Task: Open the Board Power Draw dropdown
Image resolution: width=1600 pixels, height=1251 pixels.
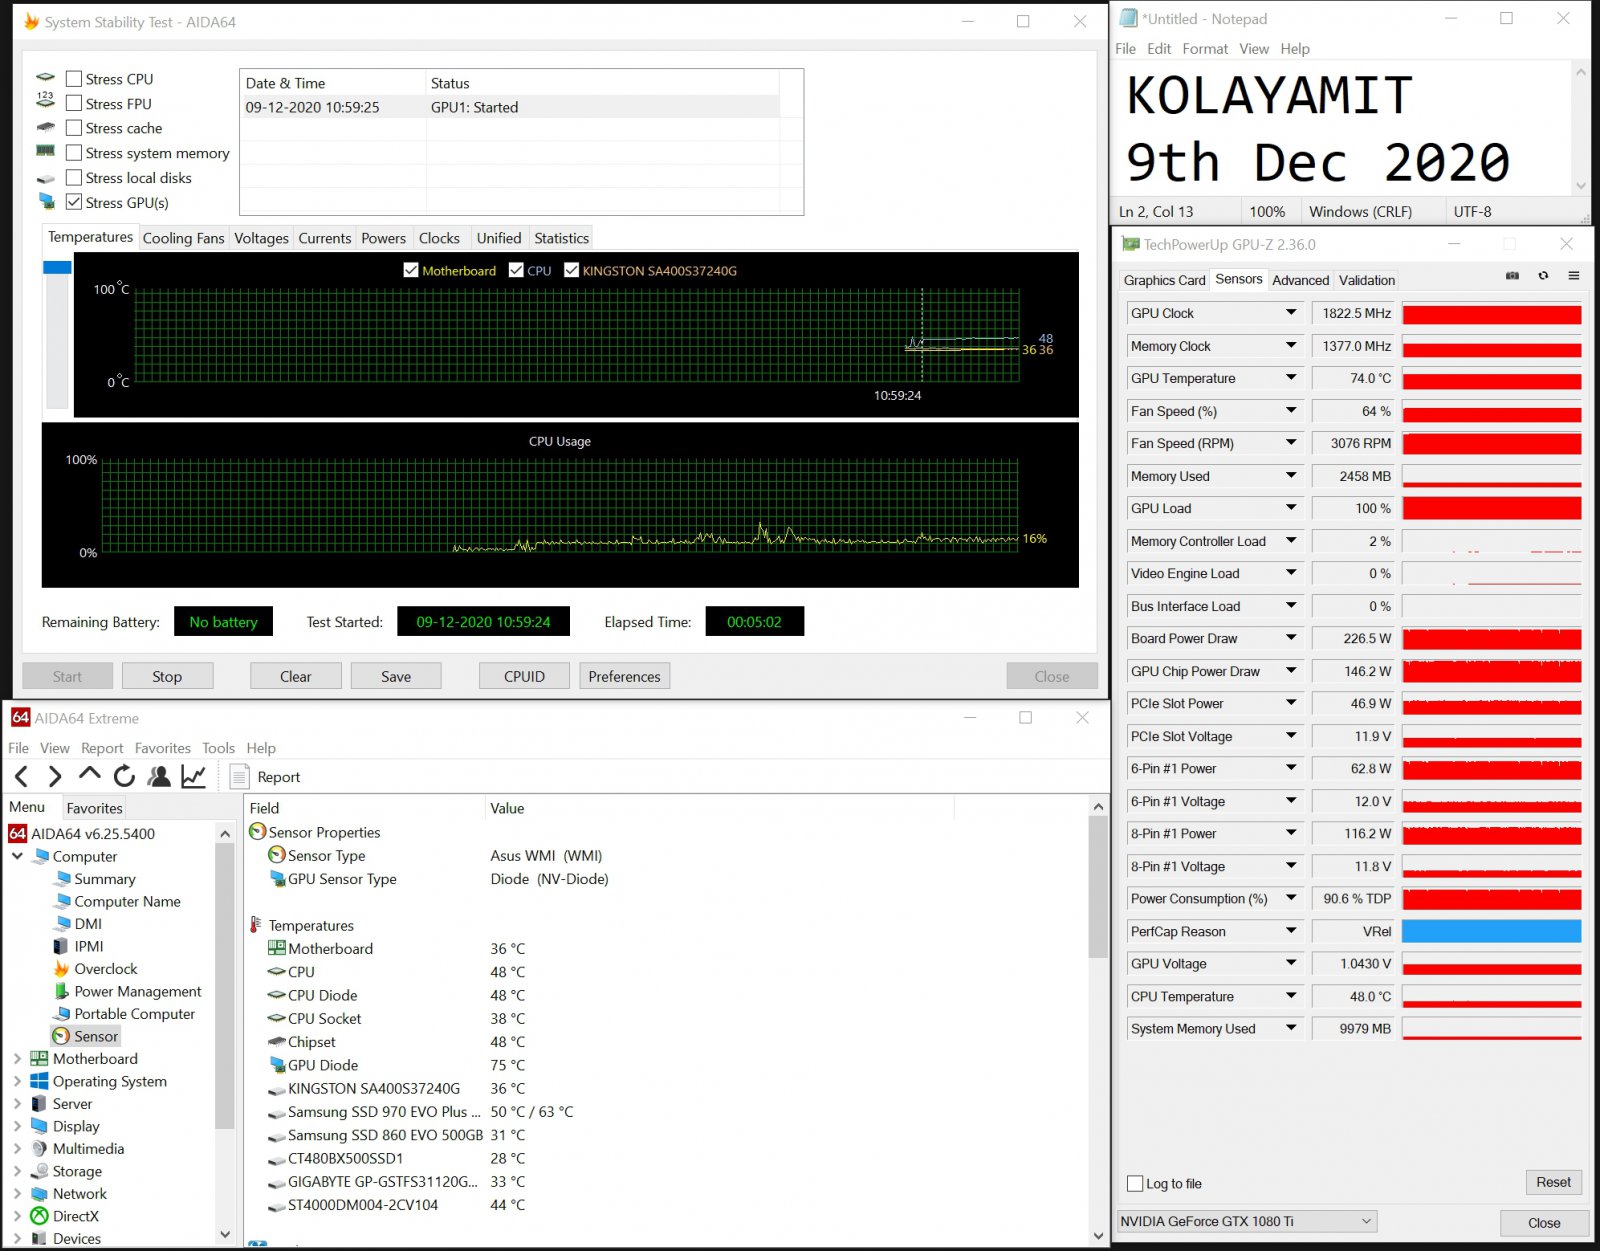Action: [x=1291, y=638]
